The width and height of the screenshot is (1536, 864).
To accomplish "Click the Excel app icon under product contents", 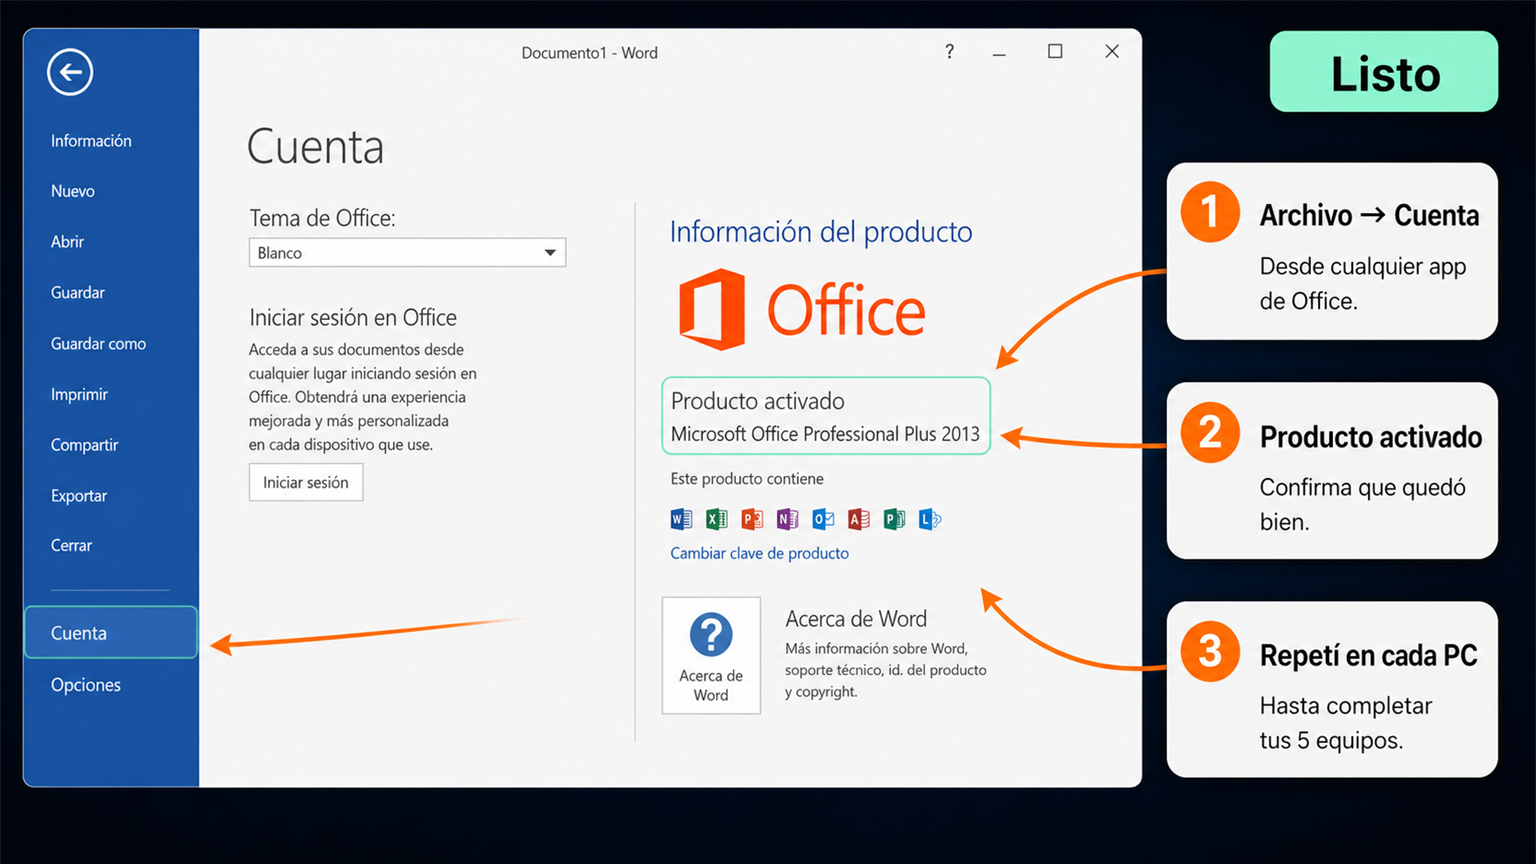I will (717, 519).
